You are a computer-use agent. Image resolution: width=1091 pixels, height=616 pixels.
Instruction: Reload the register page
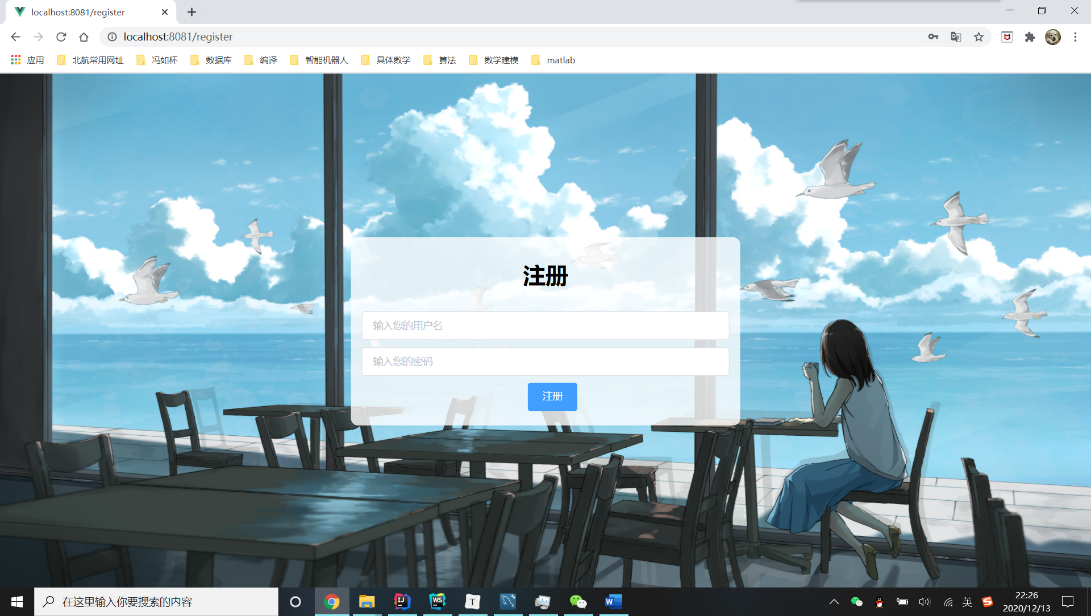click(61, 37)
